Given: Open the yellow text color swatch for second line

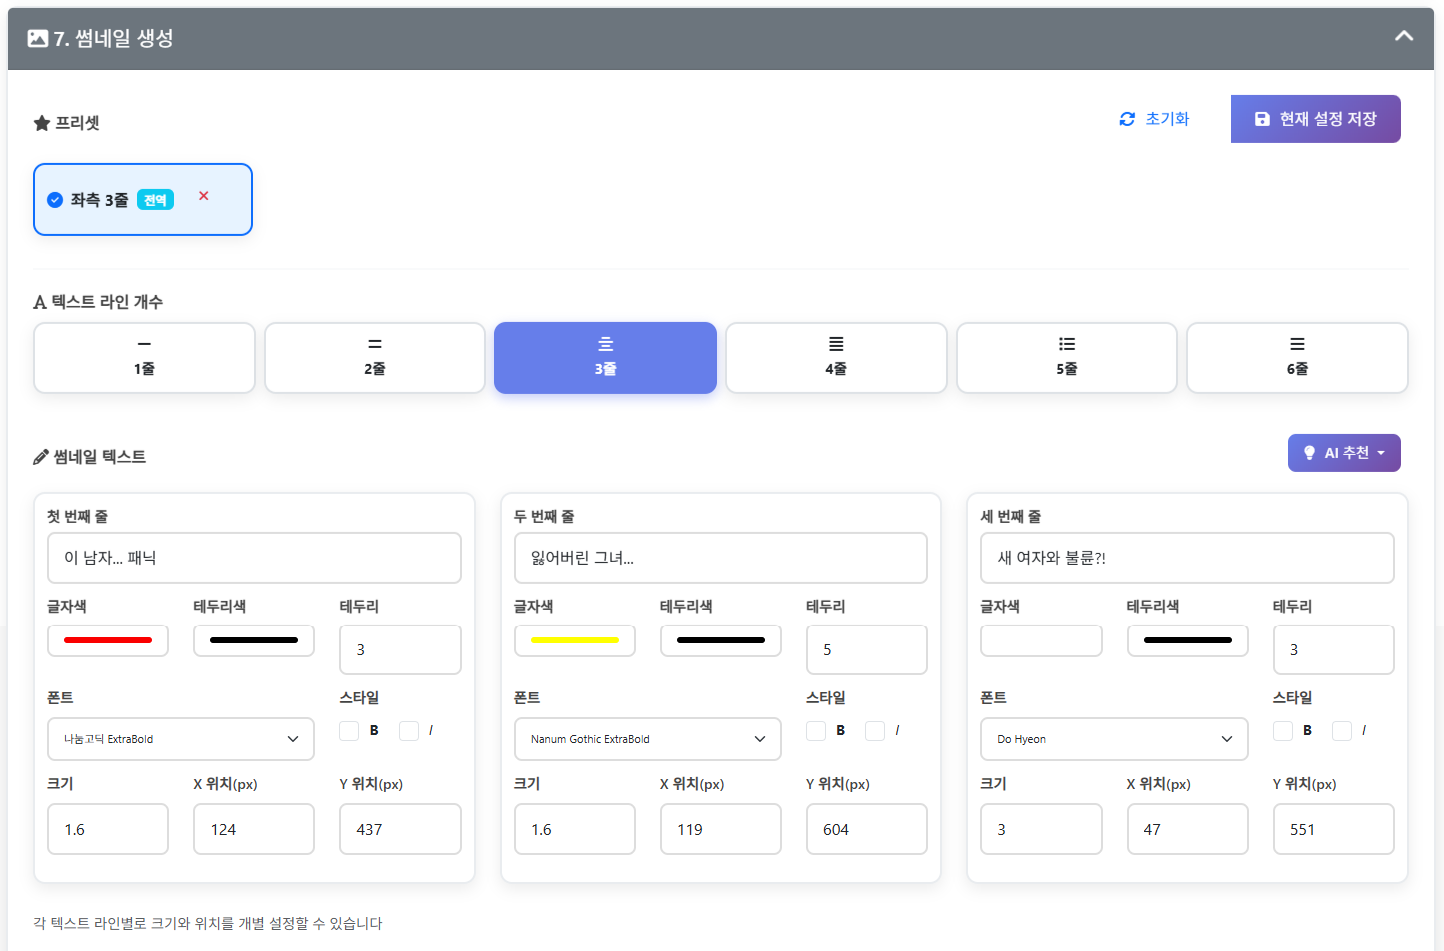Looking at the screenshot, I should 575,640.
